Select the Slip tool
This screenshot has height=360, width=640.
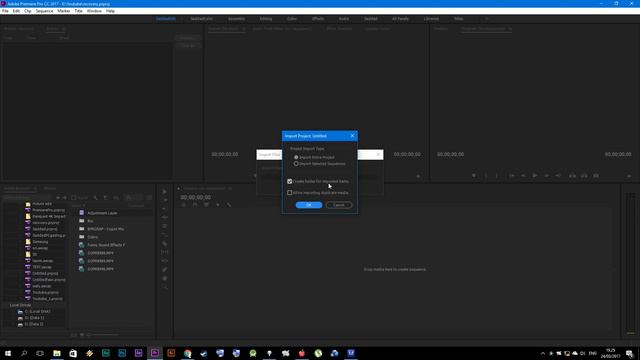(x=164, y=252)
